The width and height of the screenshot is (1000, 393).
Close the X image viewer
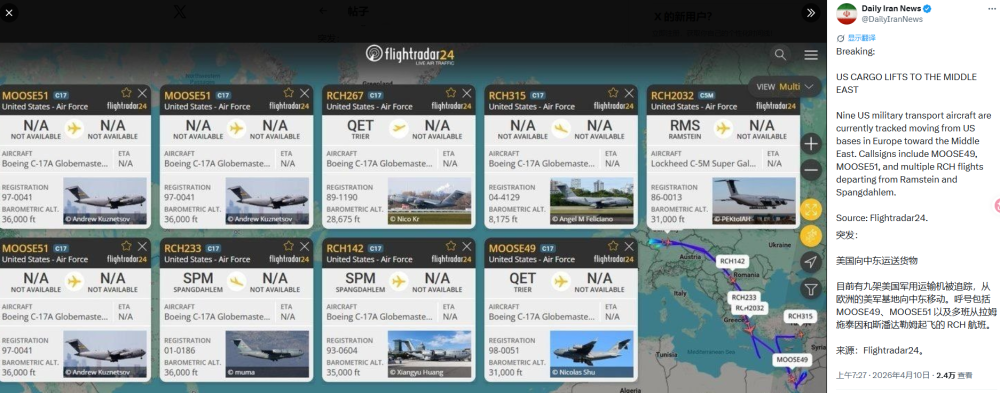coord(9,13)
